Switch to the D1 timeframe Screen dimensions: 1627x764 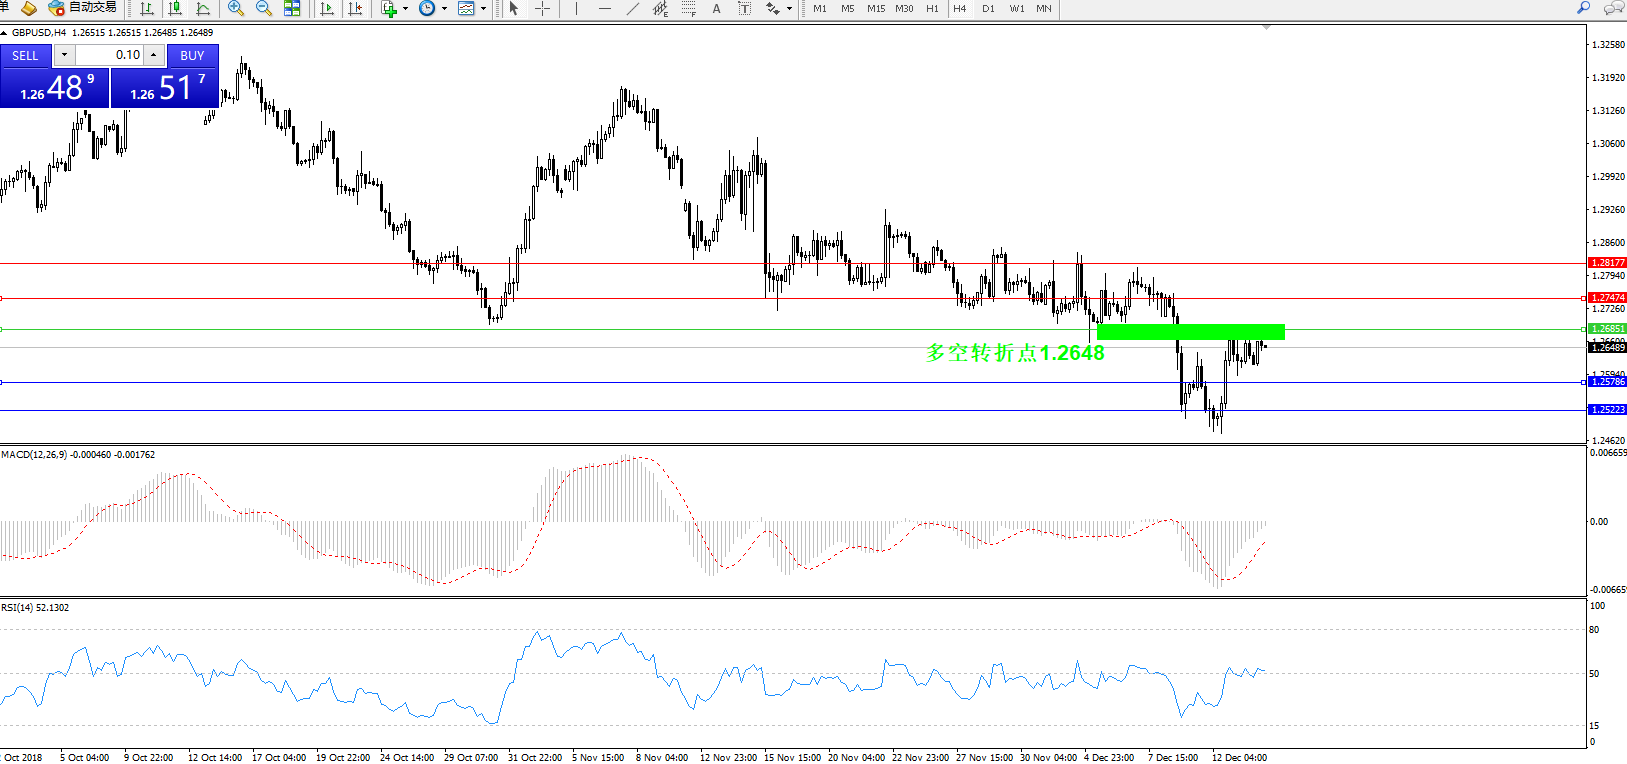point(988,8)
